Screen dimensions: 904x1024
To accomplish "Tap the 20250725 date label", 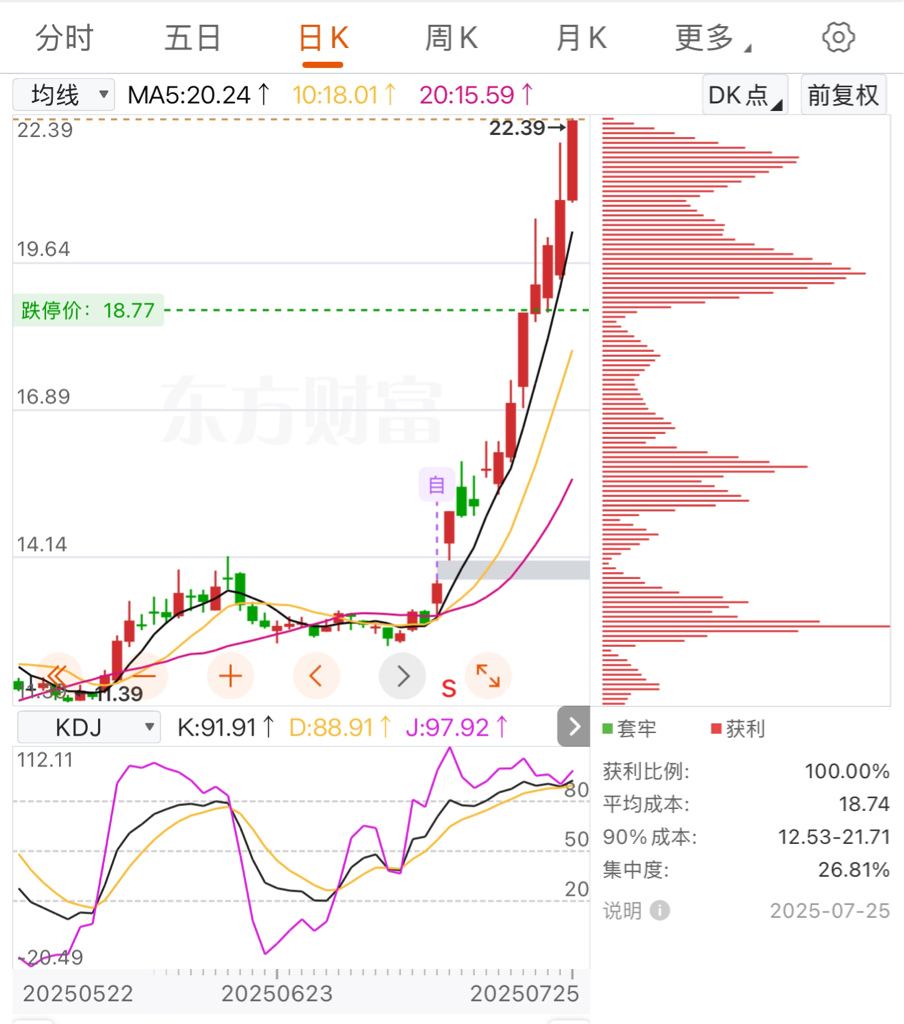I will [525, 993].
